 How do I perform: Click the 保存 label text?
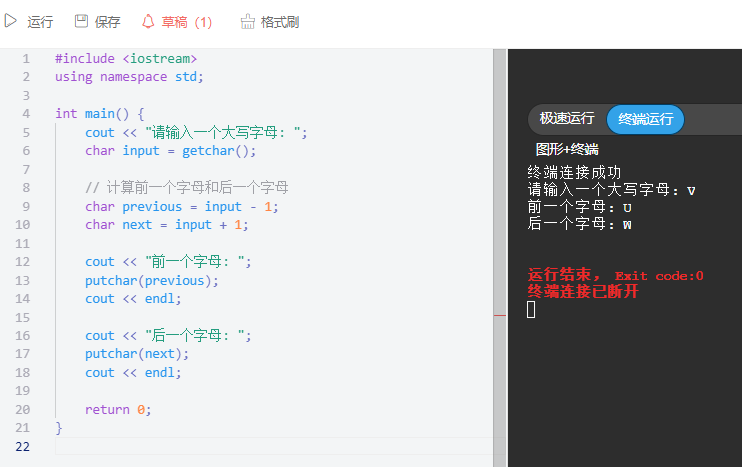tap(107, 22)
